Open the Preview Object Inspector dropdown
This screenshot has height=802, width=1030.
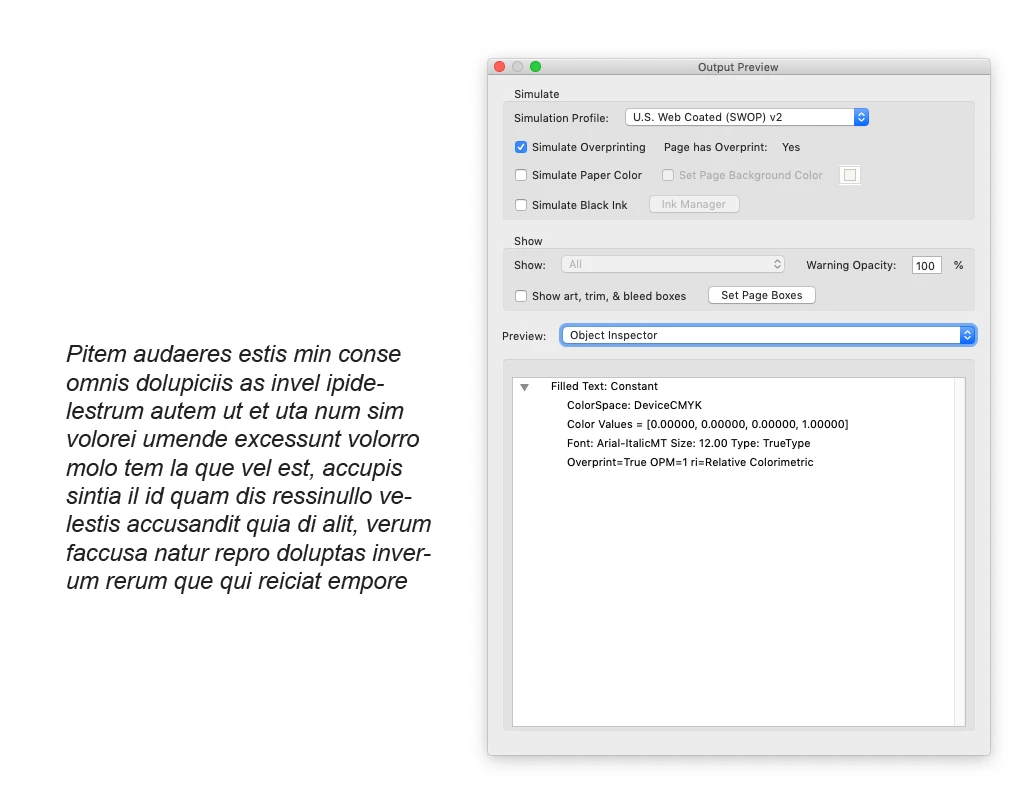click(x=768, y=335)
